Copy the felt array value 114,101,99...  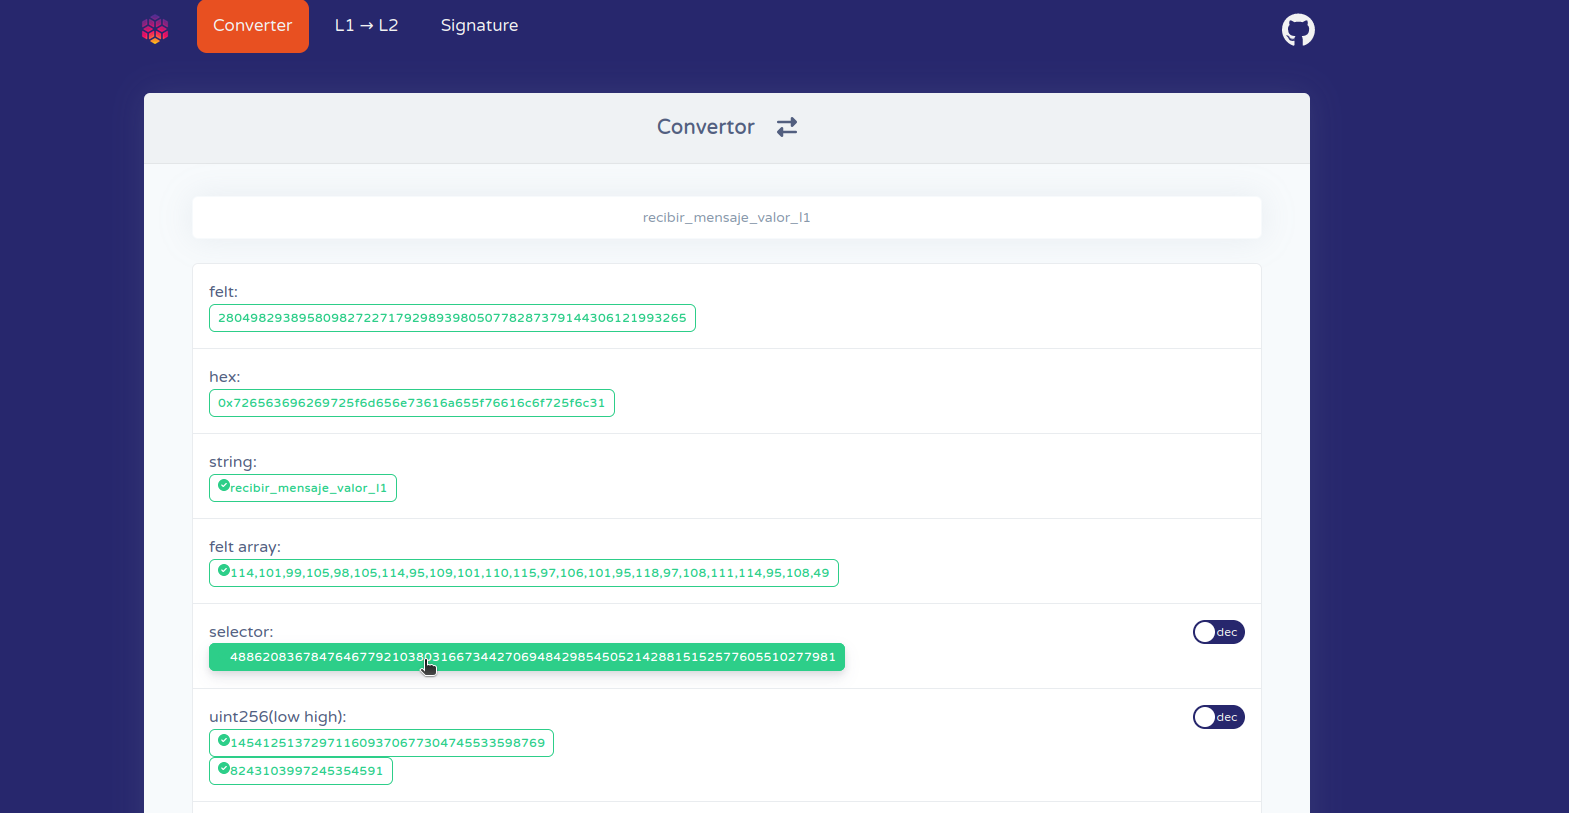coord(524,573)
